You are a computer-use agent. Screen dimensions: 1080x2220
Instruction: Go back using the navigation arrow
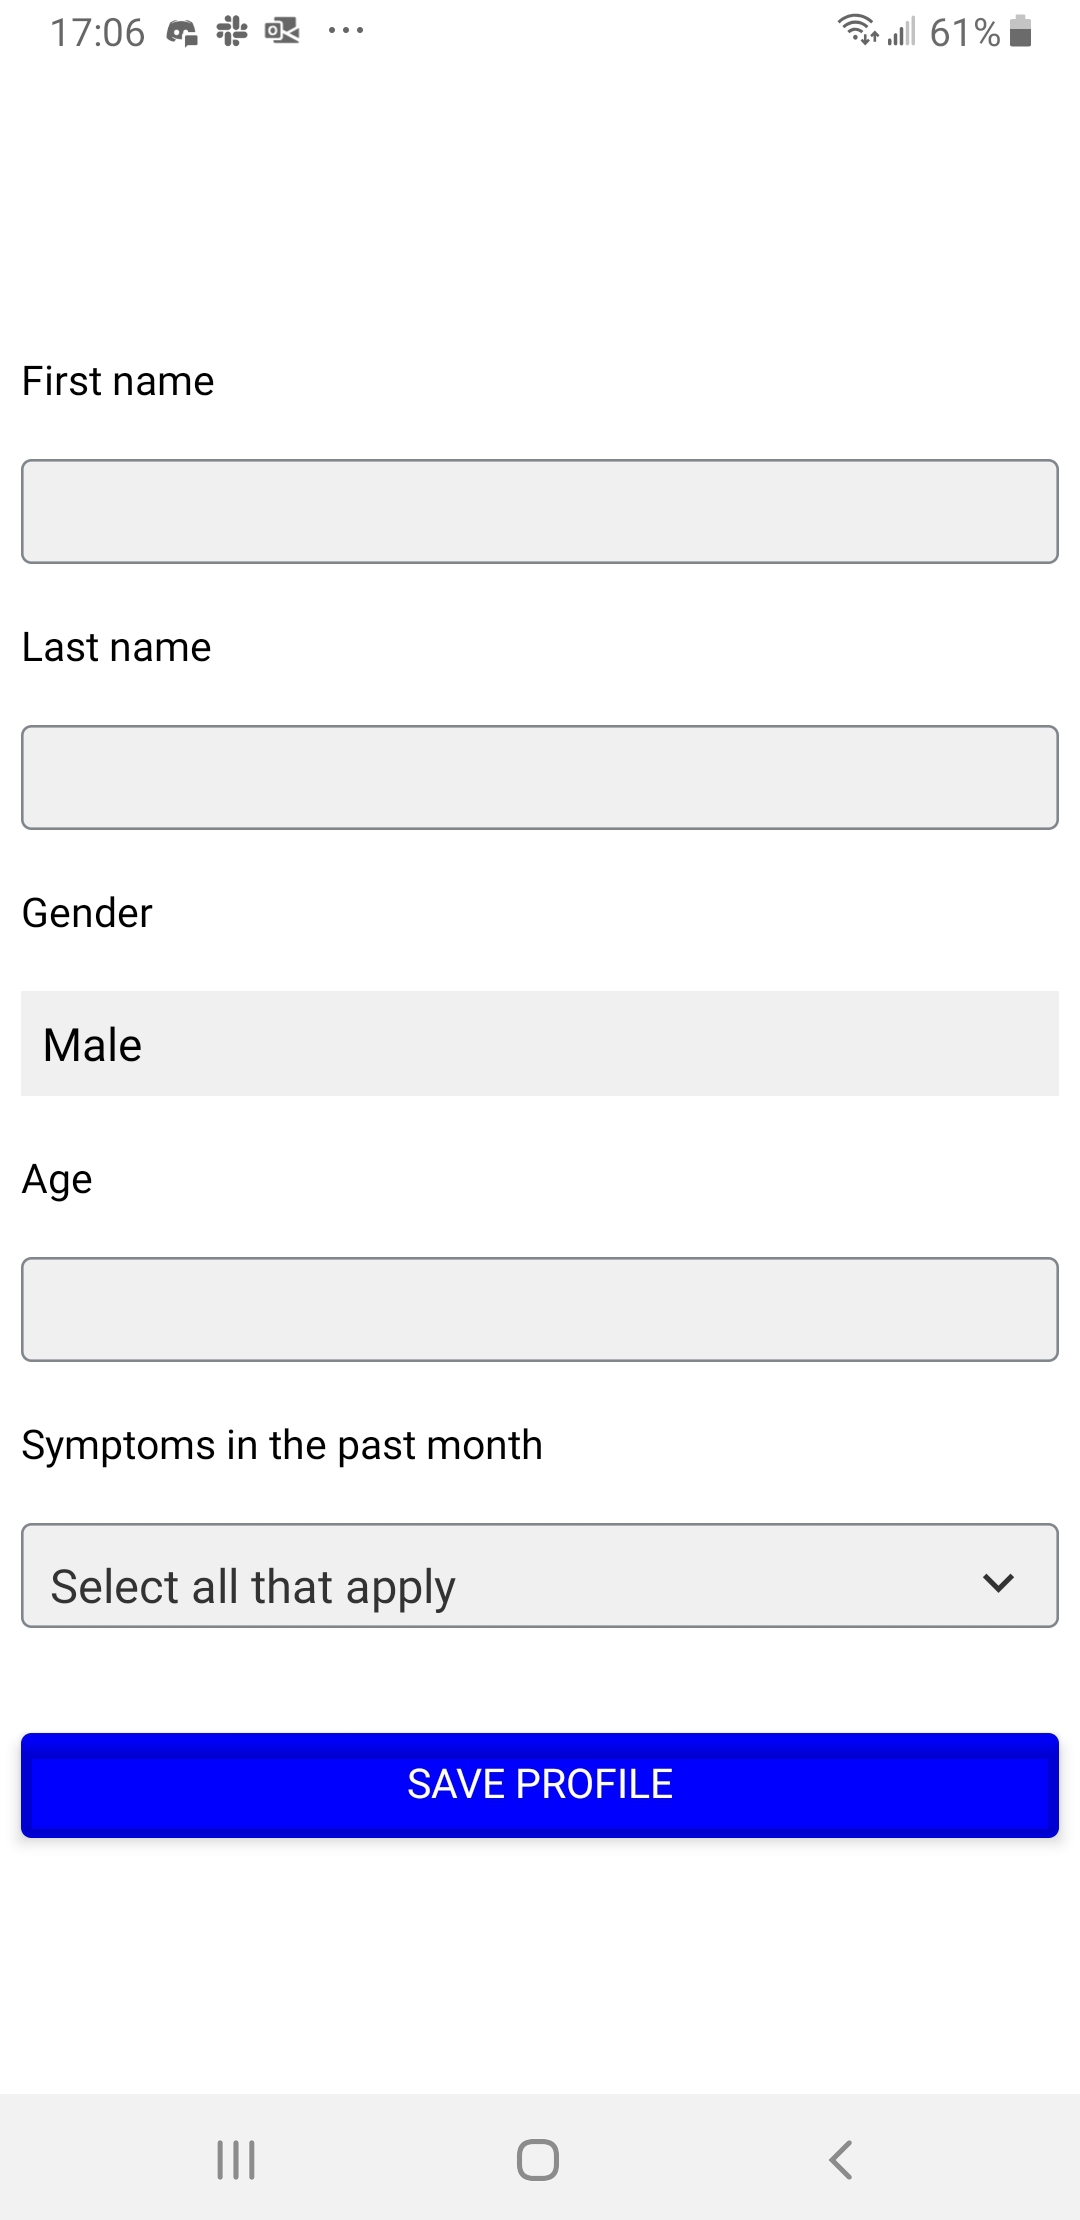point(841,2160)
